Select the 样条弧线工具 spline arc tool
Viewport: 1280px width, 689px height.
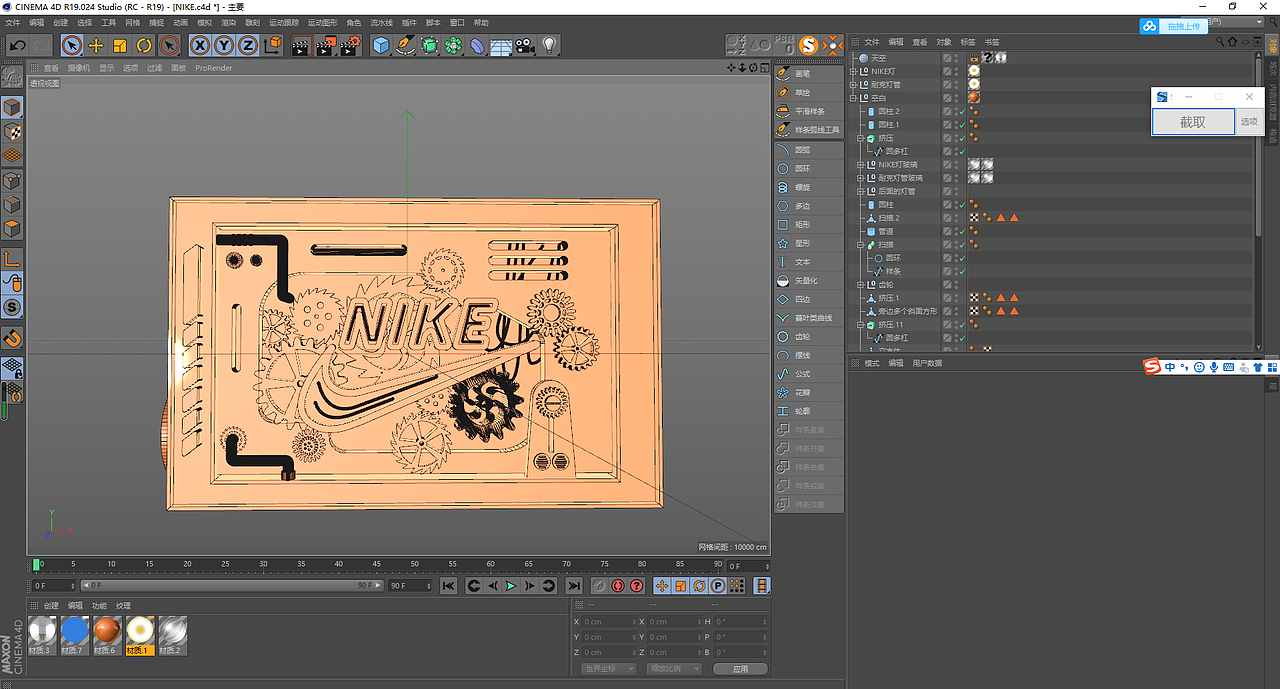pos(808,130)
